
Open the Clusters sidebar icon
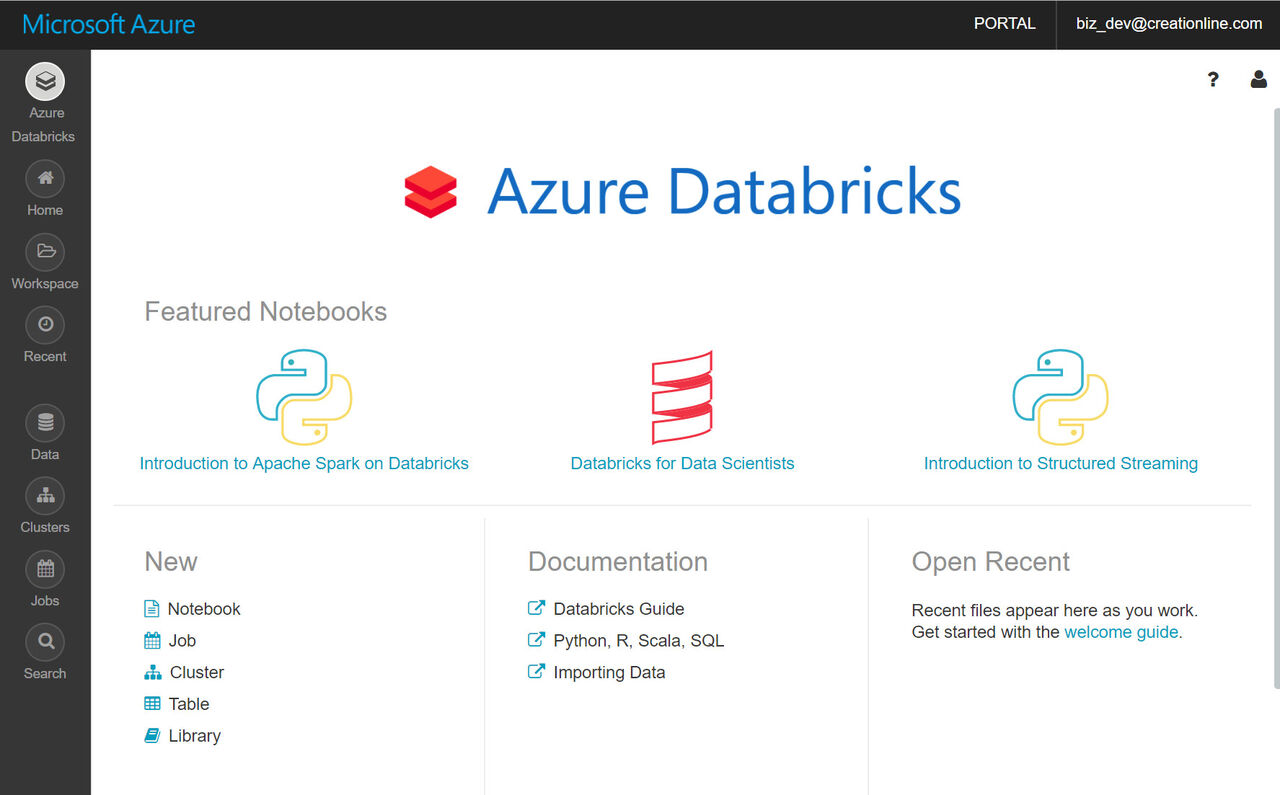(x=45, y=496)
